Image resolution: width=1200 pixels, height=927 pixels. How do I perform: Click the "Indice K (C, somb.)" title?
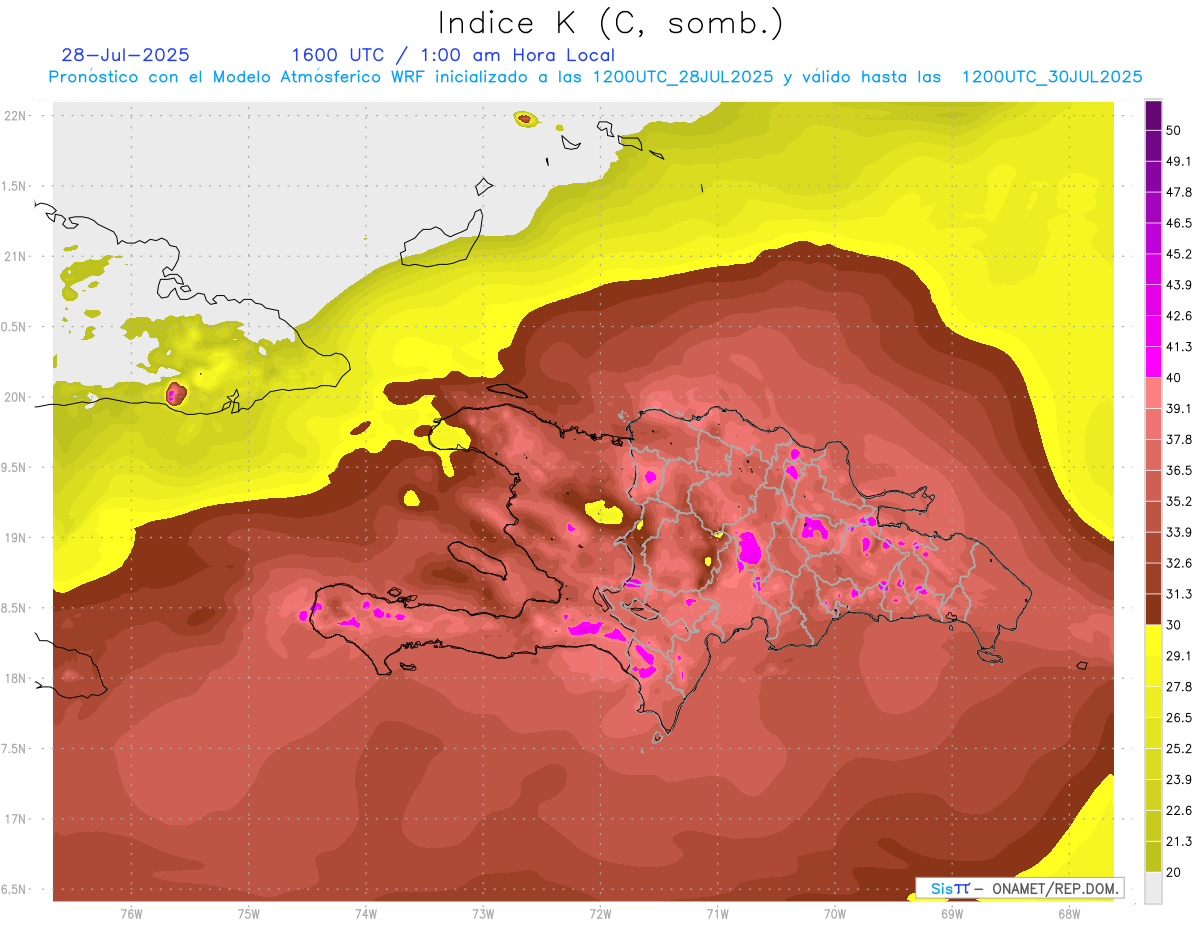[610, 23]
